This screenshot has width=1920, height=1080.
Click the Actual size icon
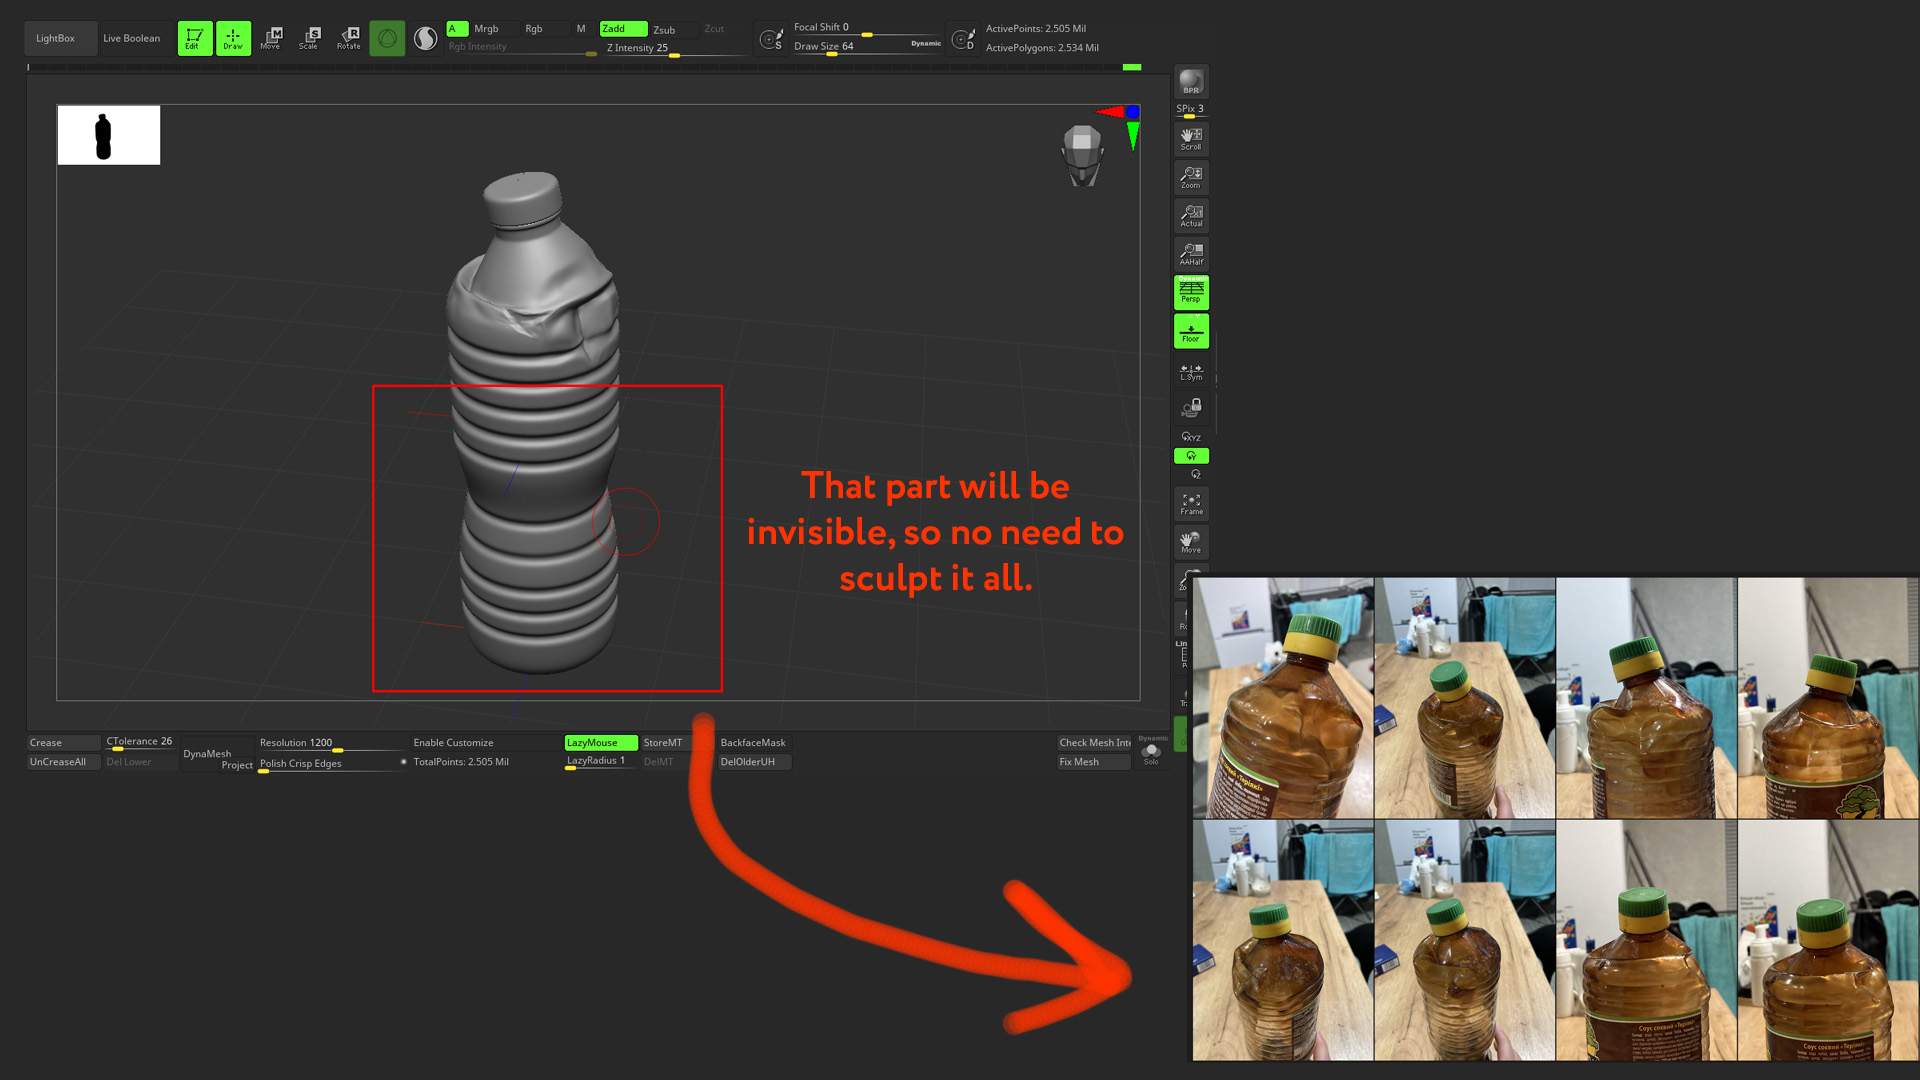[x=1190, y=216]
